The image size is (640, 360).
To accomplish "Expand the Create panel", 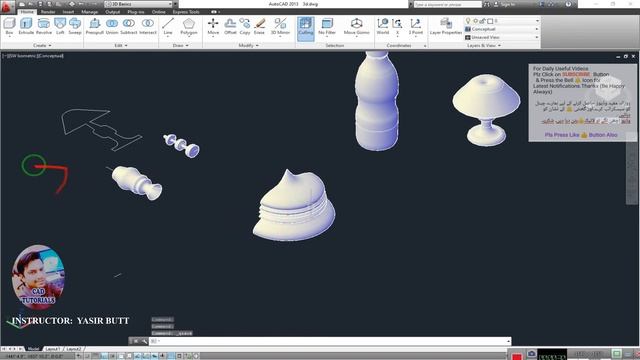I will [x=42, y=45].
